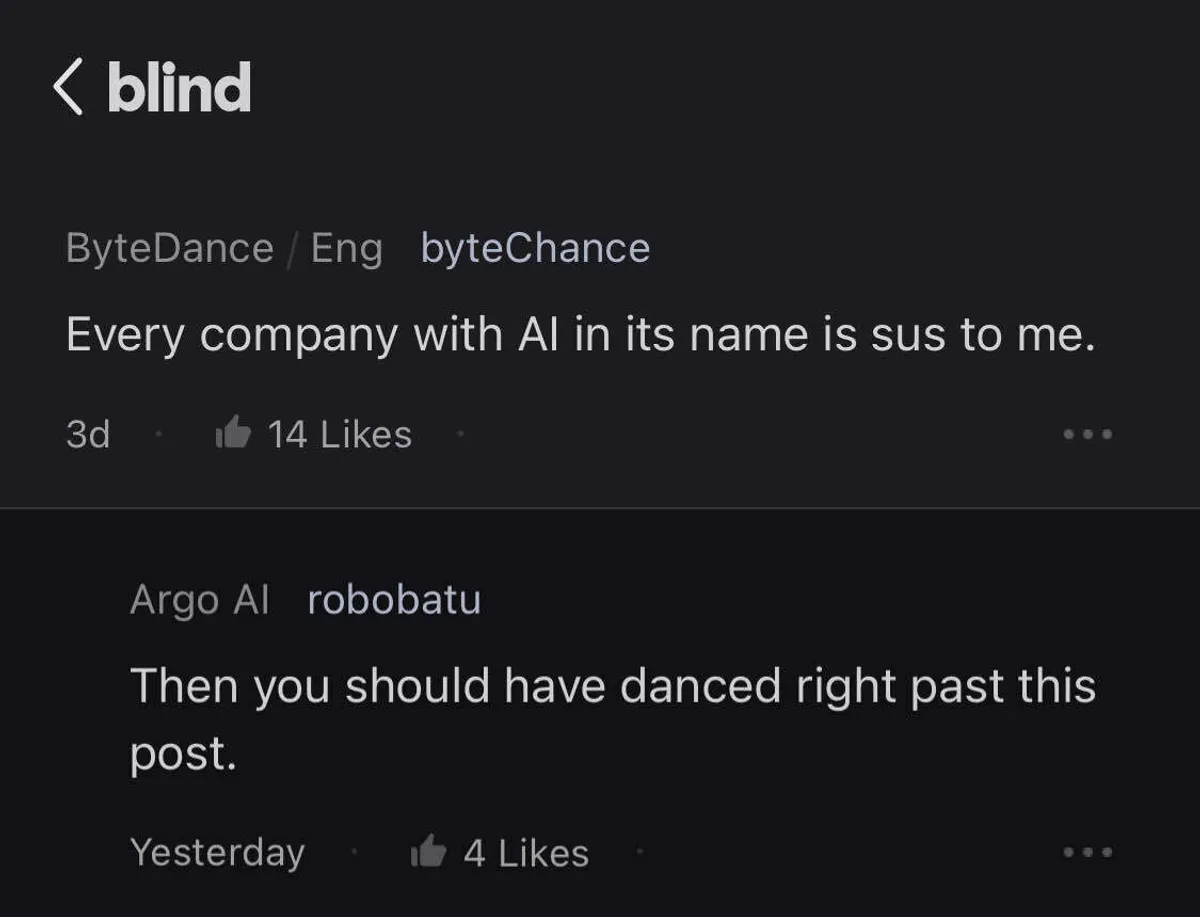Like robobatu's reply with thumbs-up icon
Viewport: 1200px width, 917px height.
coord(428,853)
